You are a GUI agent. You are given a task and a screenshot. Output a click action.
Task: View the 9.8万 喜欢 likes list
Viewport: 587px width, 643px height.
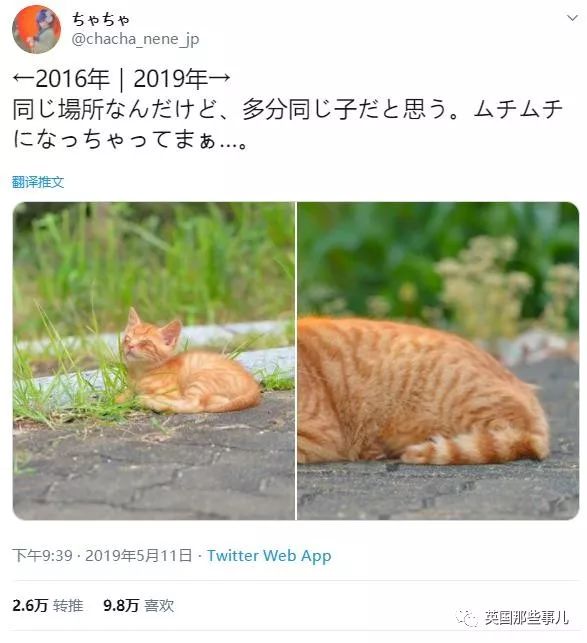point(139,606)
